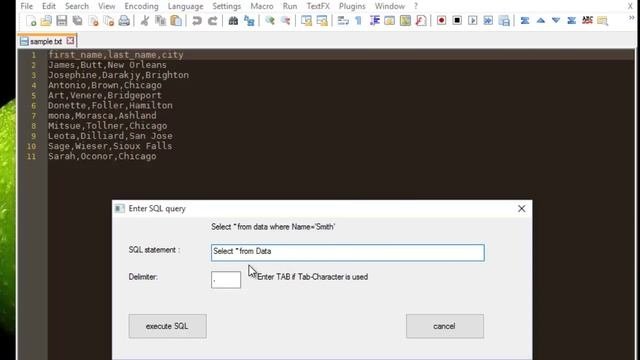
Task: Click the line James,Butt,New Orleans
Action: (107, 65)
